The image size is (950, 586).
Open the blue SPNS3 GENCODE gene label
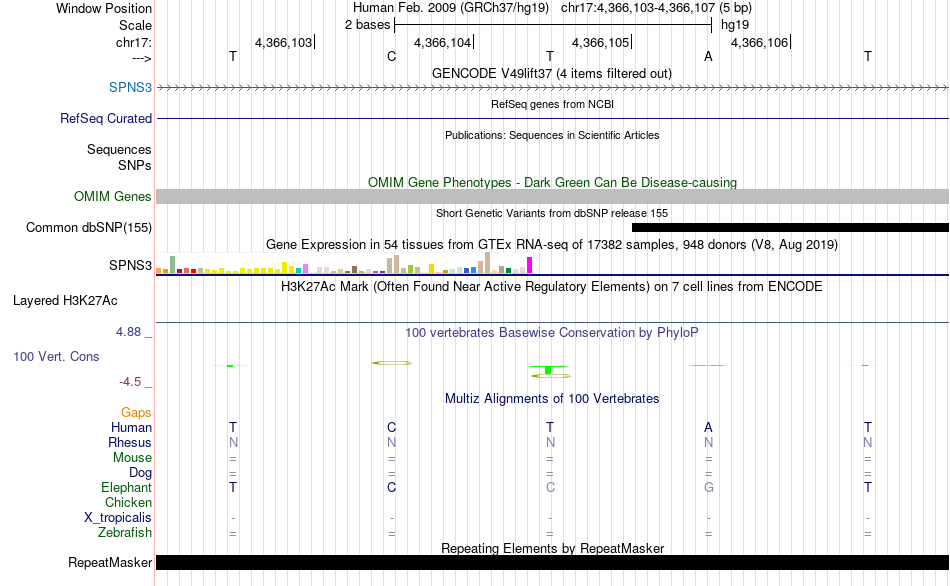pos(130,87)
